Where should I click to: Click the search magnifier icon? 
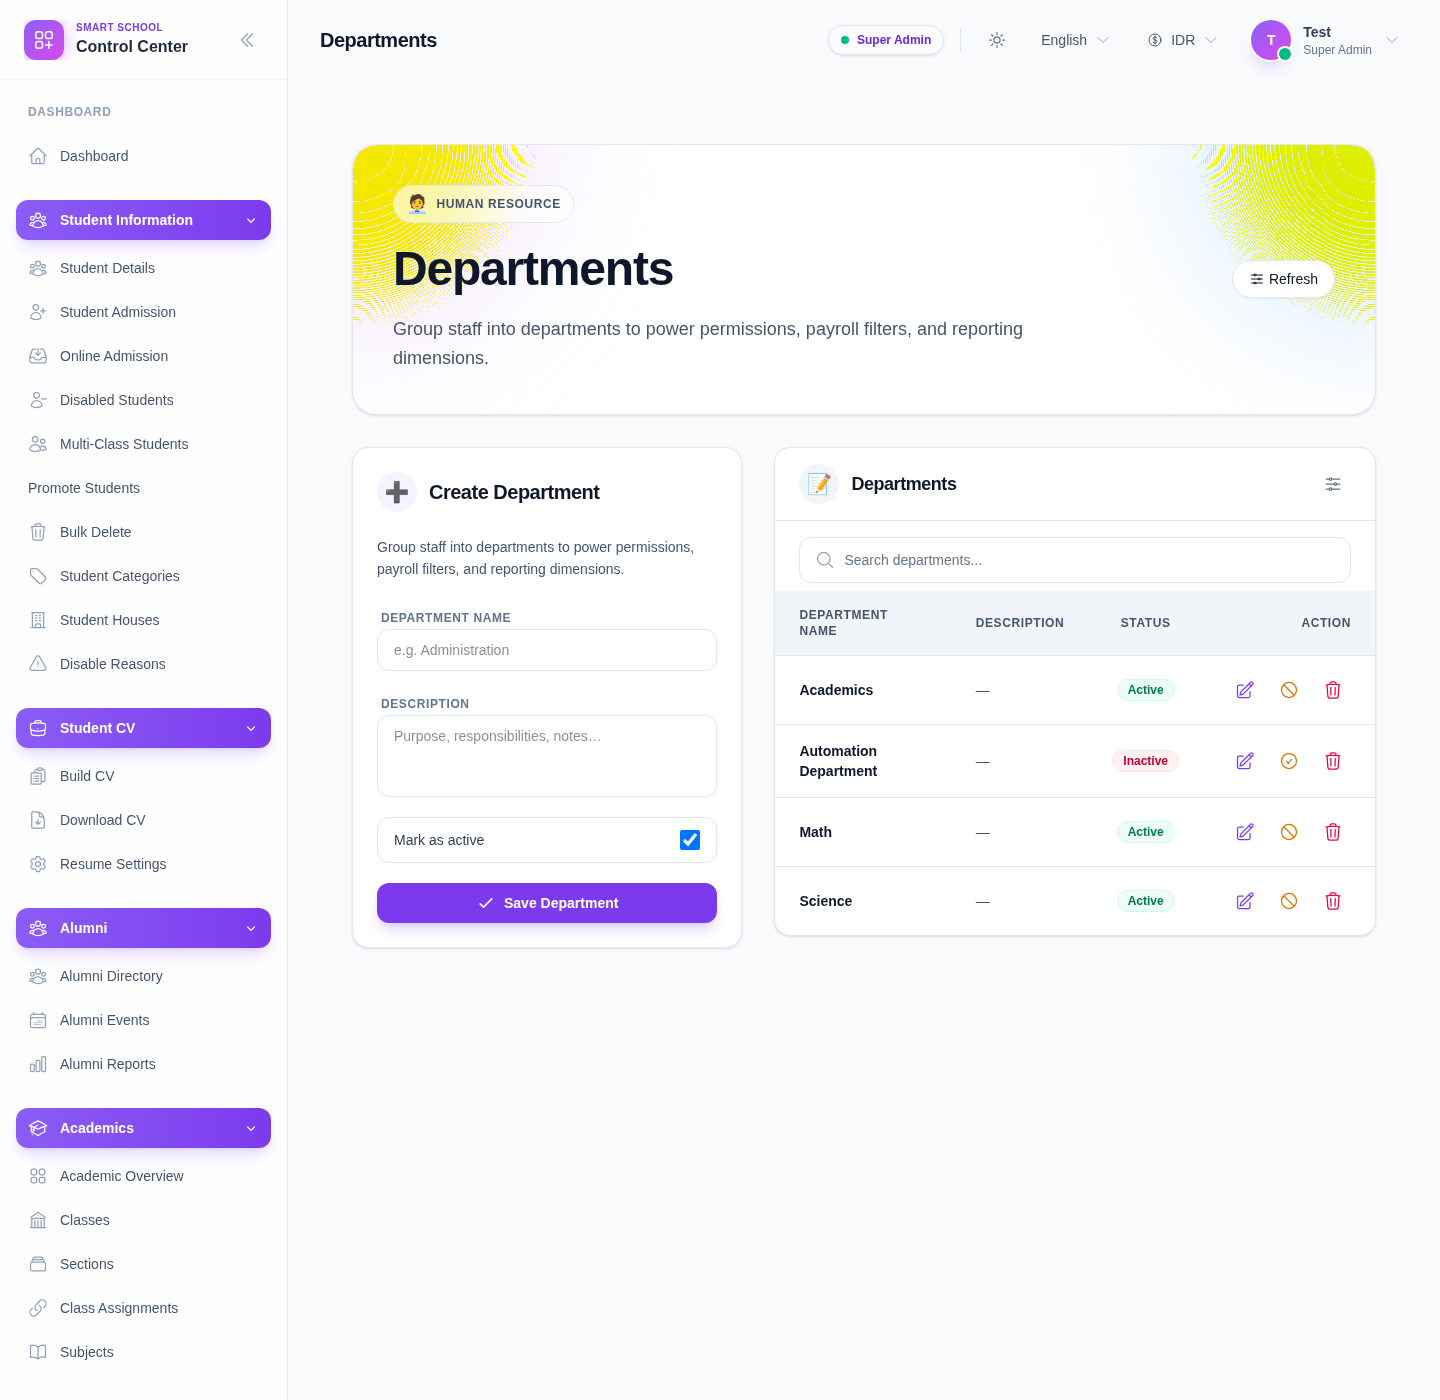(x=825, y=560)
